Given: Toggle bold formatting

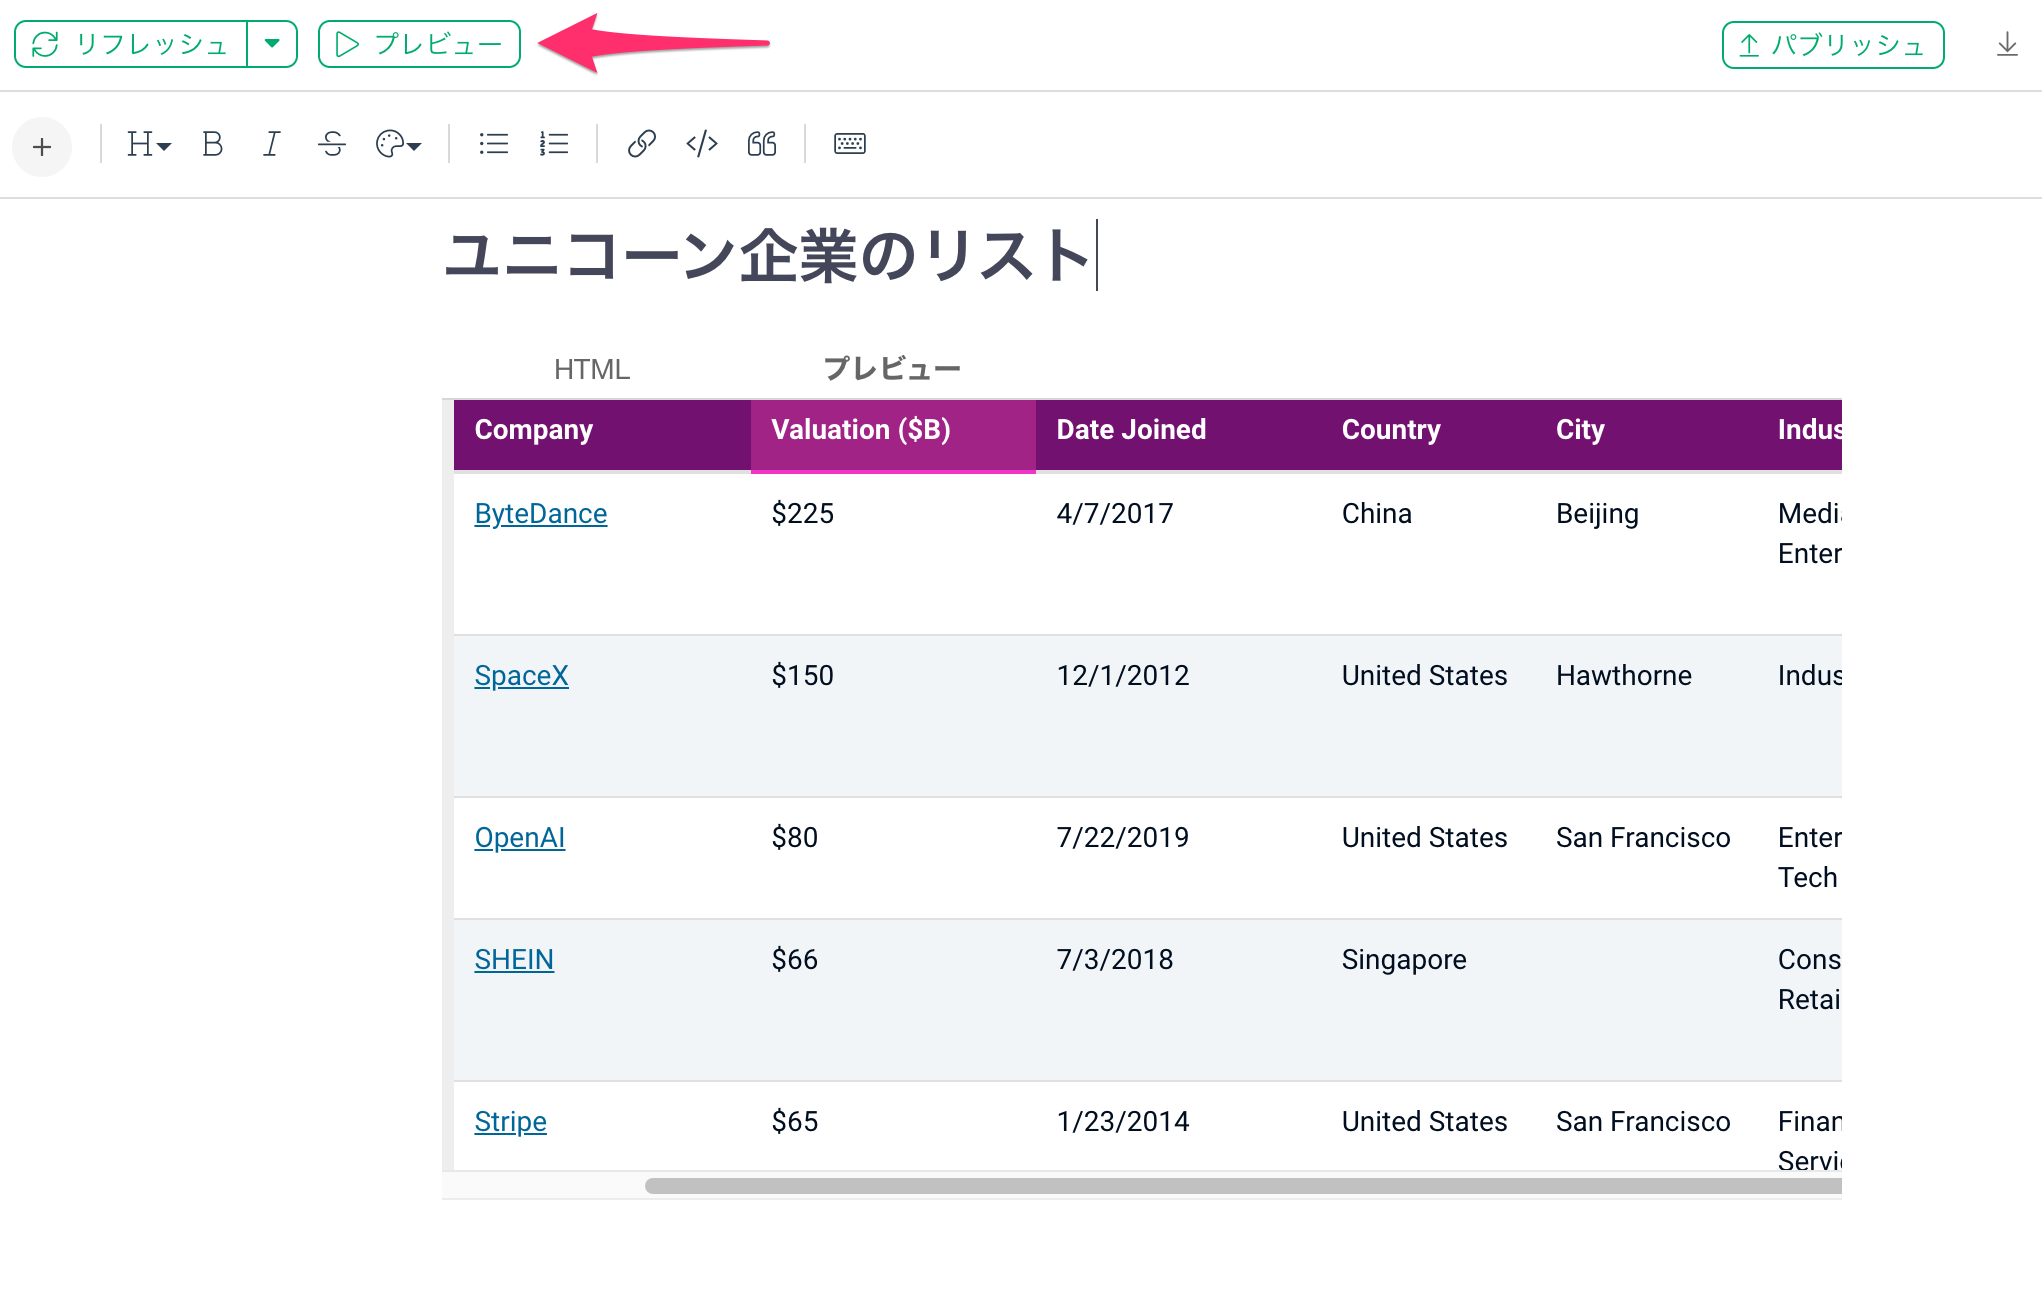Looking at the screenshot, I should [212, 145].
